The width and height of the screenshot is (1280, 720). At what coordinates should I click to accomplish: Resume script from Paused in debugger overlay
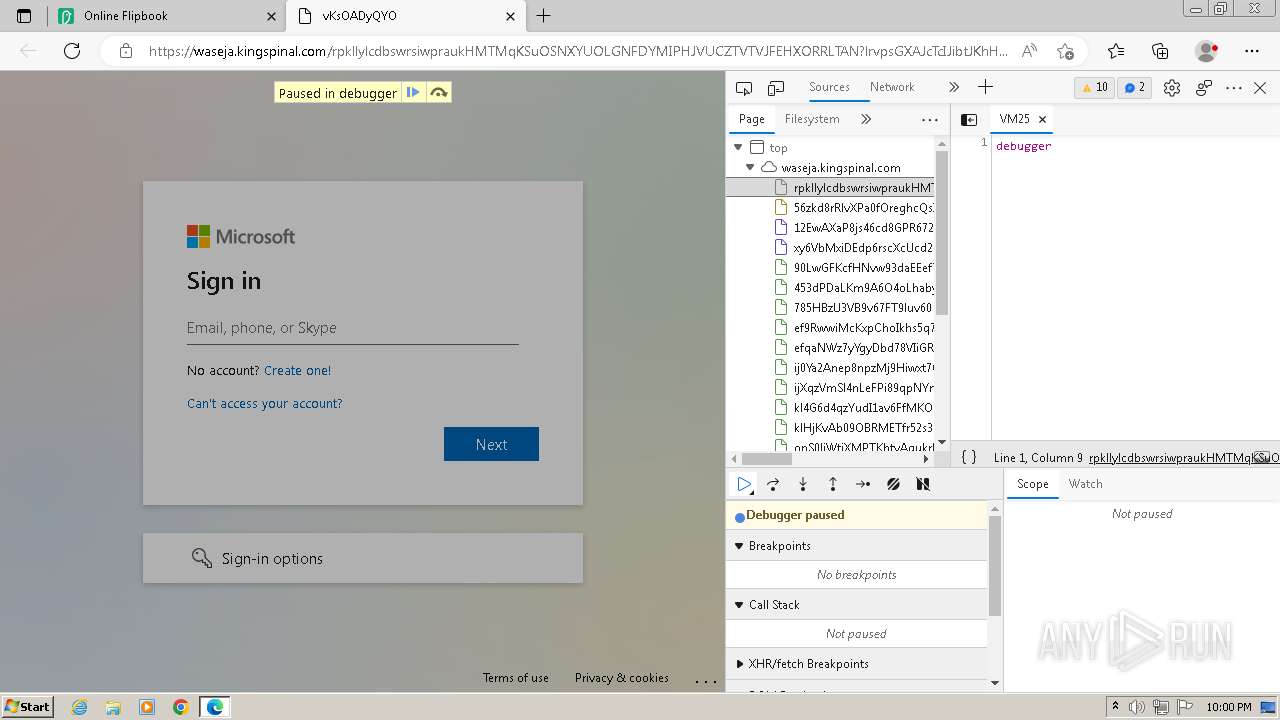413,93
